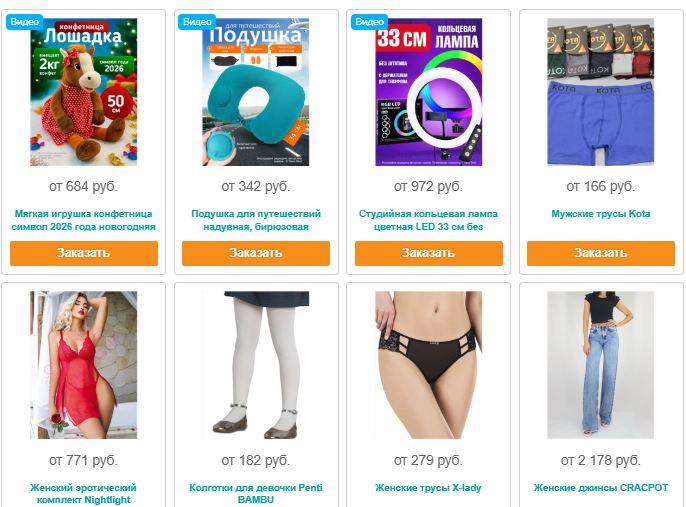
Task: Order the soft toy for 684 руб.
Action: coord(84,253)
